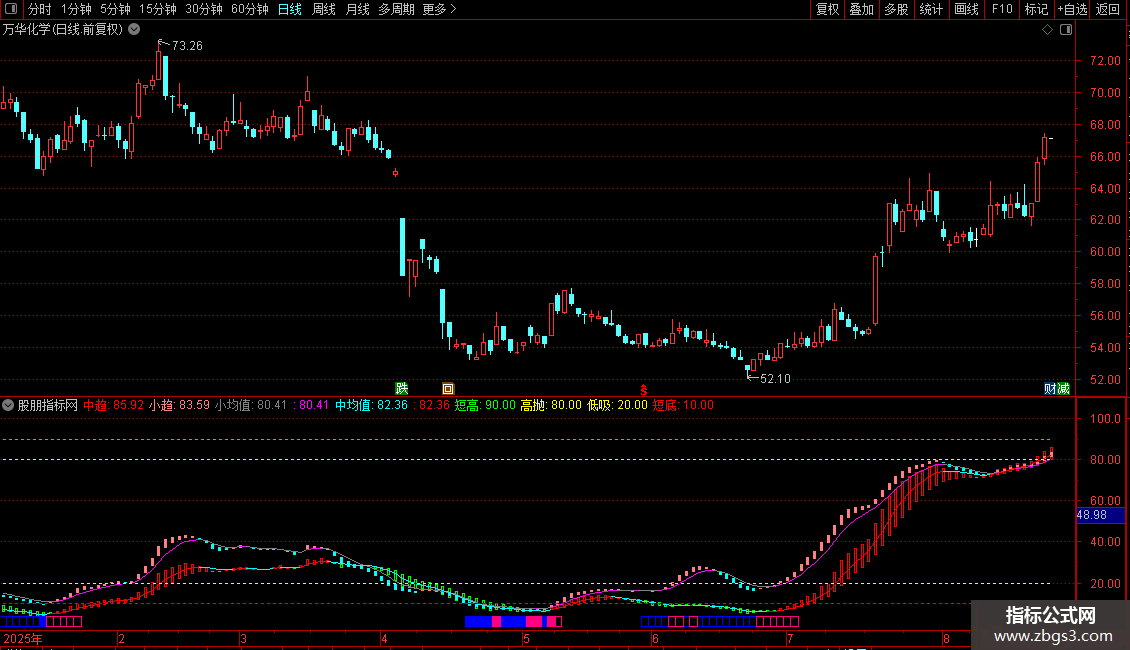Image resolution: width=1130 pixels, height=650 pixels.
Task: Toggle the left sidebar panel icon
Action: tap(11, 9)
